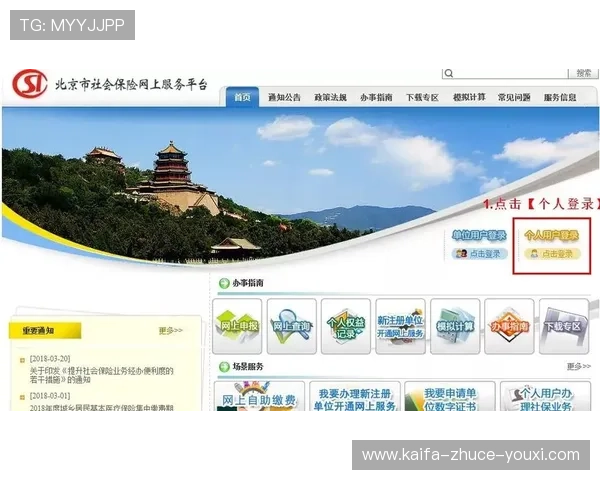The height and width of the screenshot is (480, 600).
Task: Open the 网上查询 guide icon
Action: 292,327
